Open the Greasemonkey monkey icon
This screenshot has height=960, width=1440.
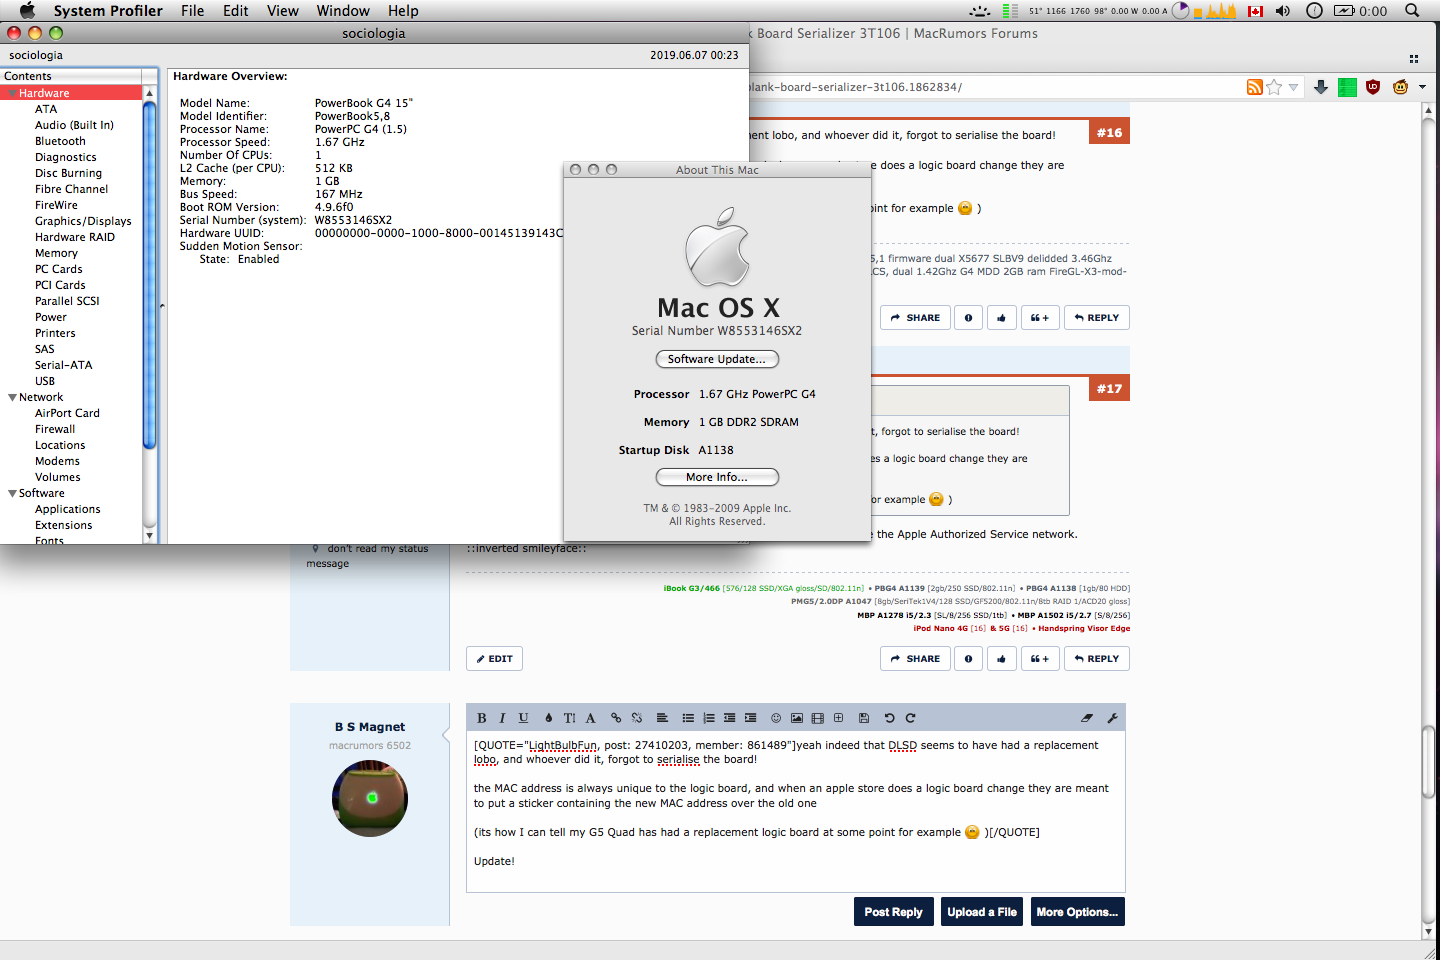tap(1400, 87)
